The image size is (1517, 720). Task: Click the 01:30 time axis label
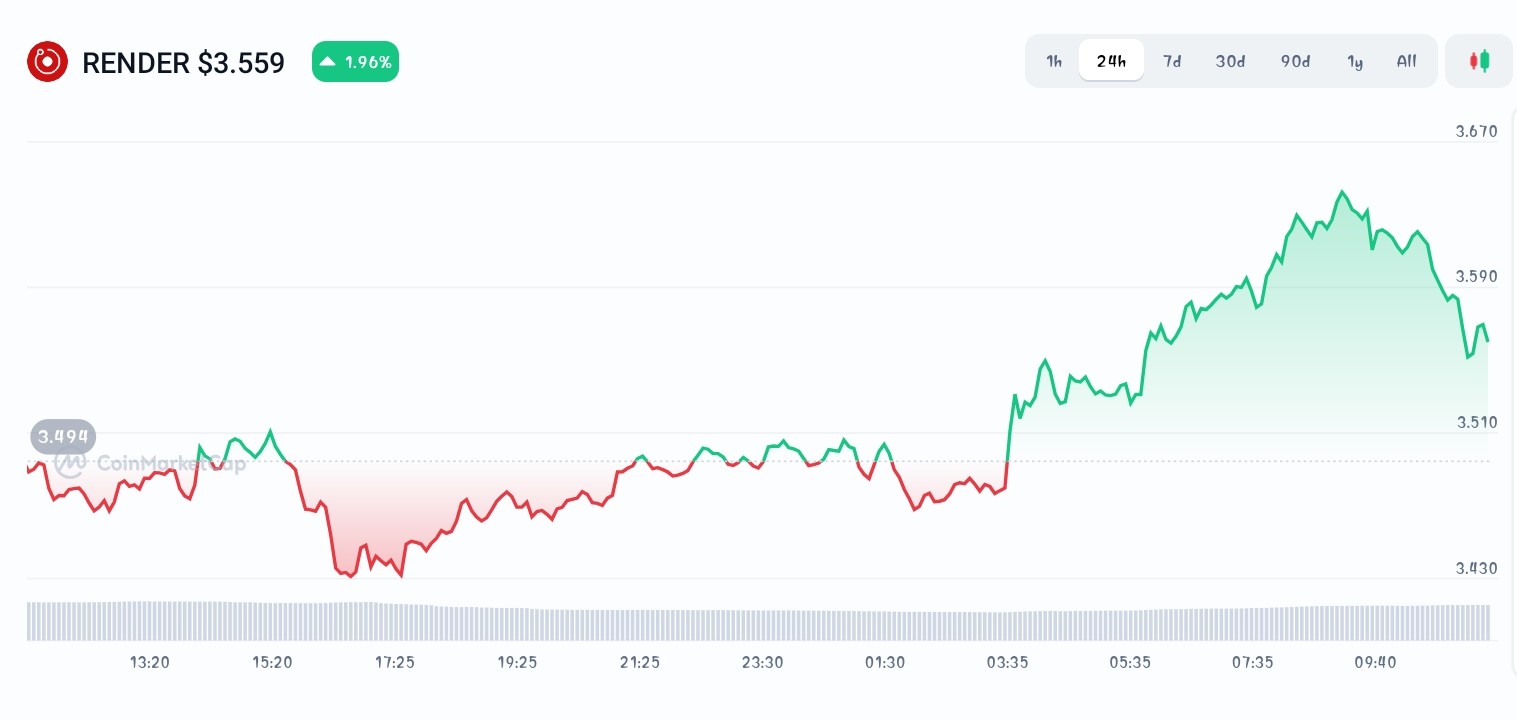point(885,662)
